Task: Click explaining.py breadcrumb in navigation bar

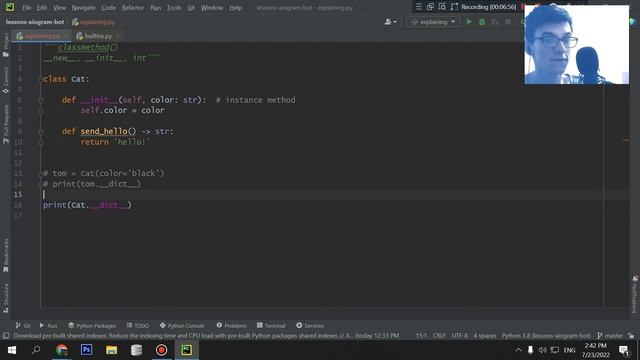Action: 93,22
